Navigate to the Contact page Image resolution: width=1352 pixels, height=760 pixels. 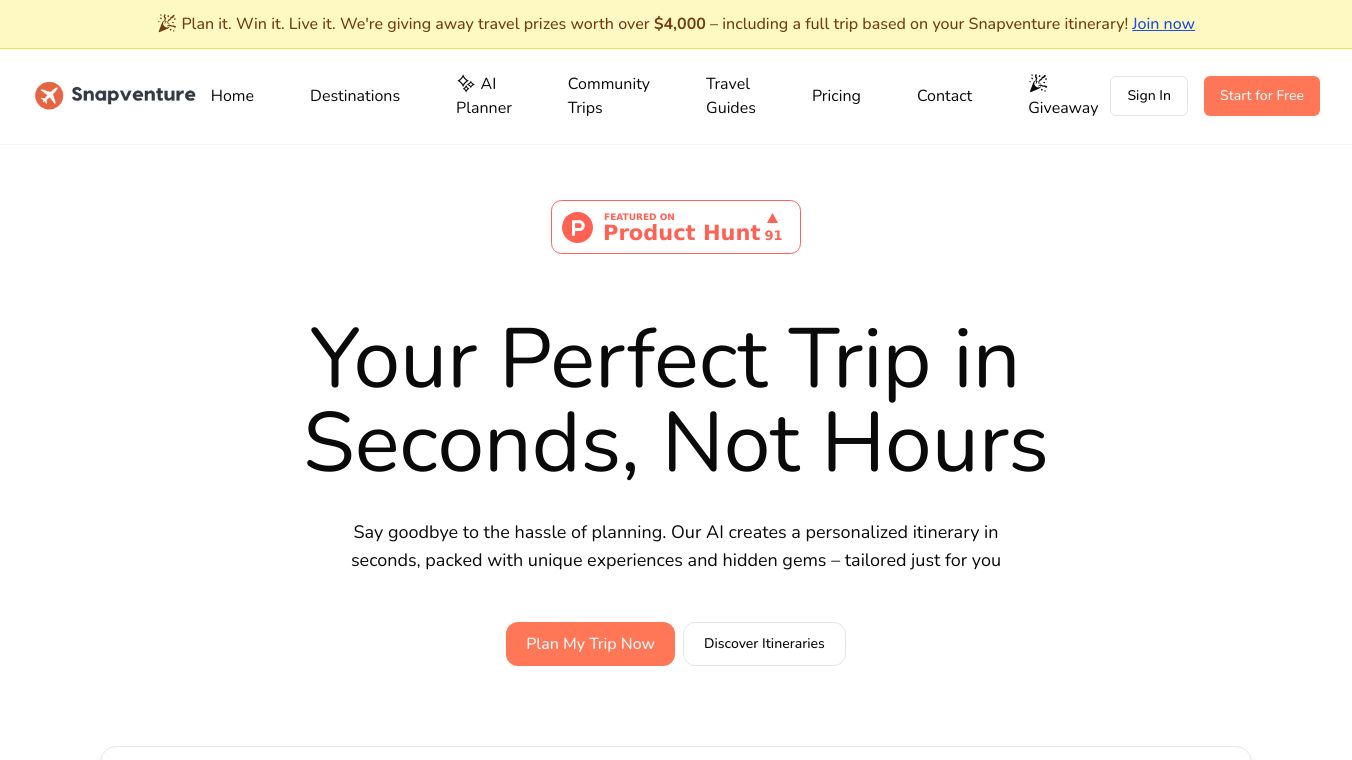944,96
